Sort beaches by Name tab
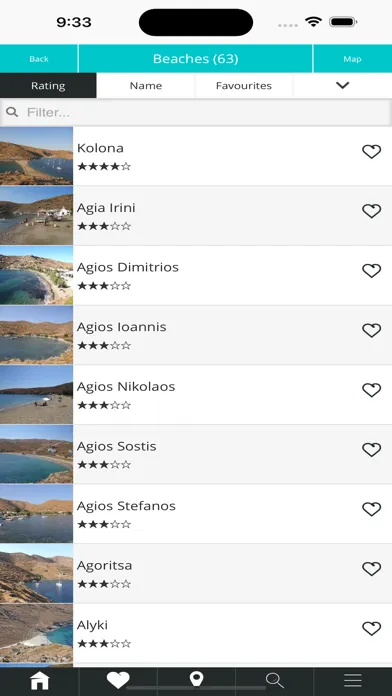 (x=146, y=86)
